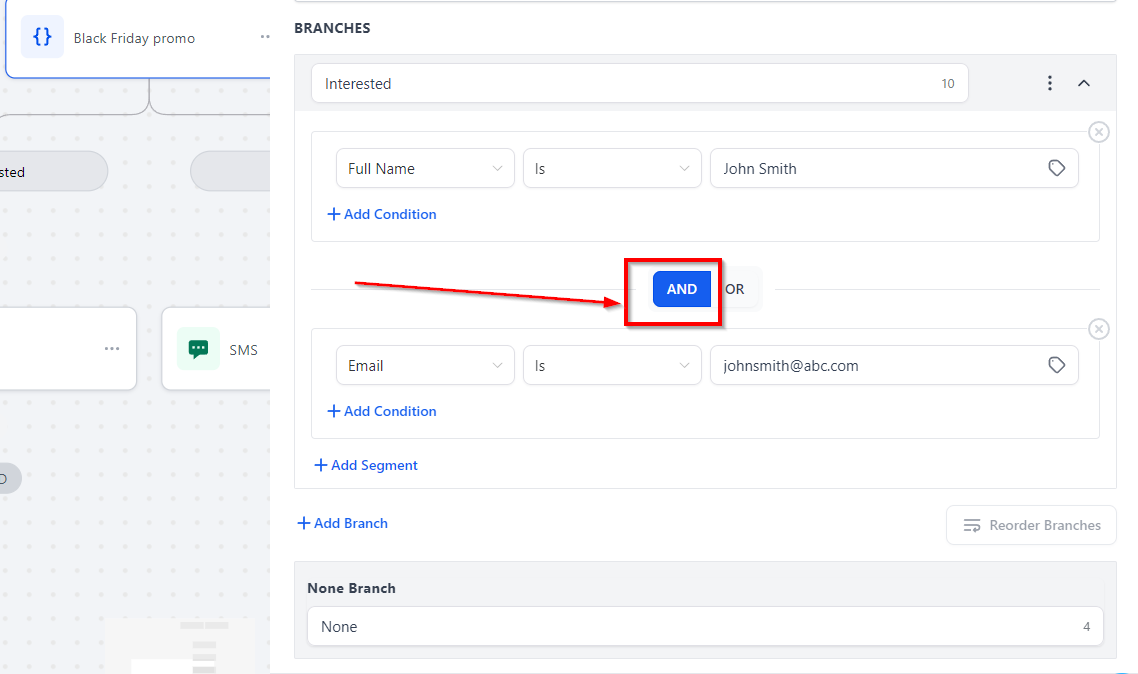This screenshot has height=674, width=1138.
Task: Click the curly braces icon on Black Friday promo node
Action: point(42,37)
